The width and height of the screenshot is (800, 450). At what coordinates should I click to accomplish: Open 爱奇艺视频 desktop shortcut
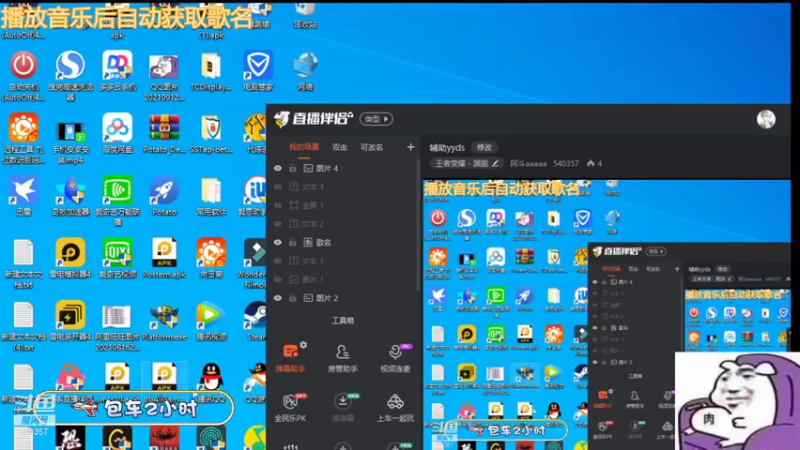(x=117, y=258)
